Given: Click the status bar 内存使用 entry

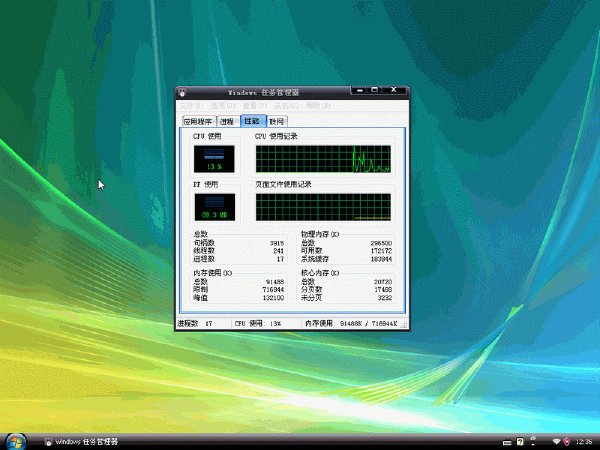Looking at the screenshot, I should 351,324.
